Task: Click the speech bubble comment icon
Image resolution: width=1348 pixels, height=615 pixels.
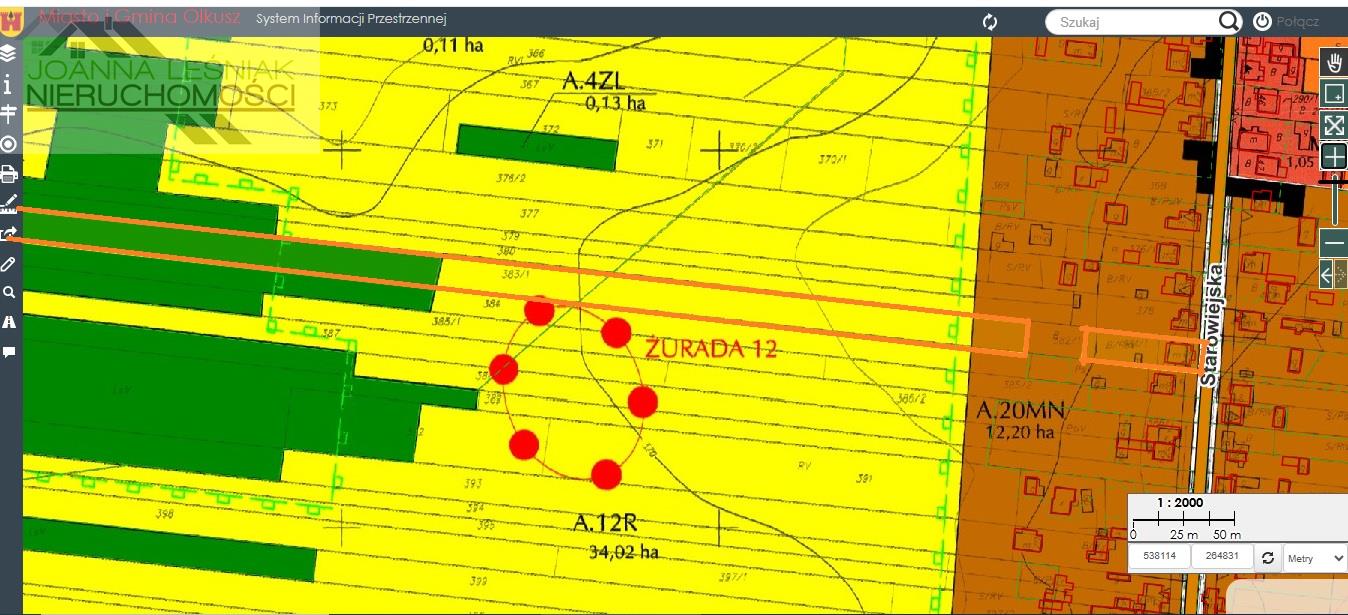Action: (x=9, y=352)
